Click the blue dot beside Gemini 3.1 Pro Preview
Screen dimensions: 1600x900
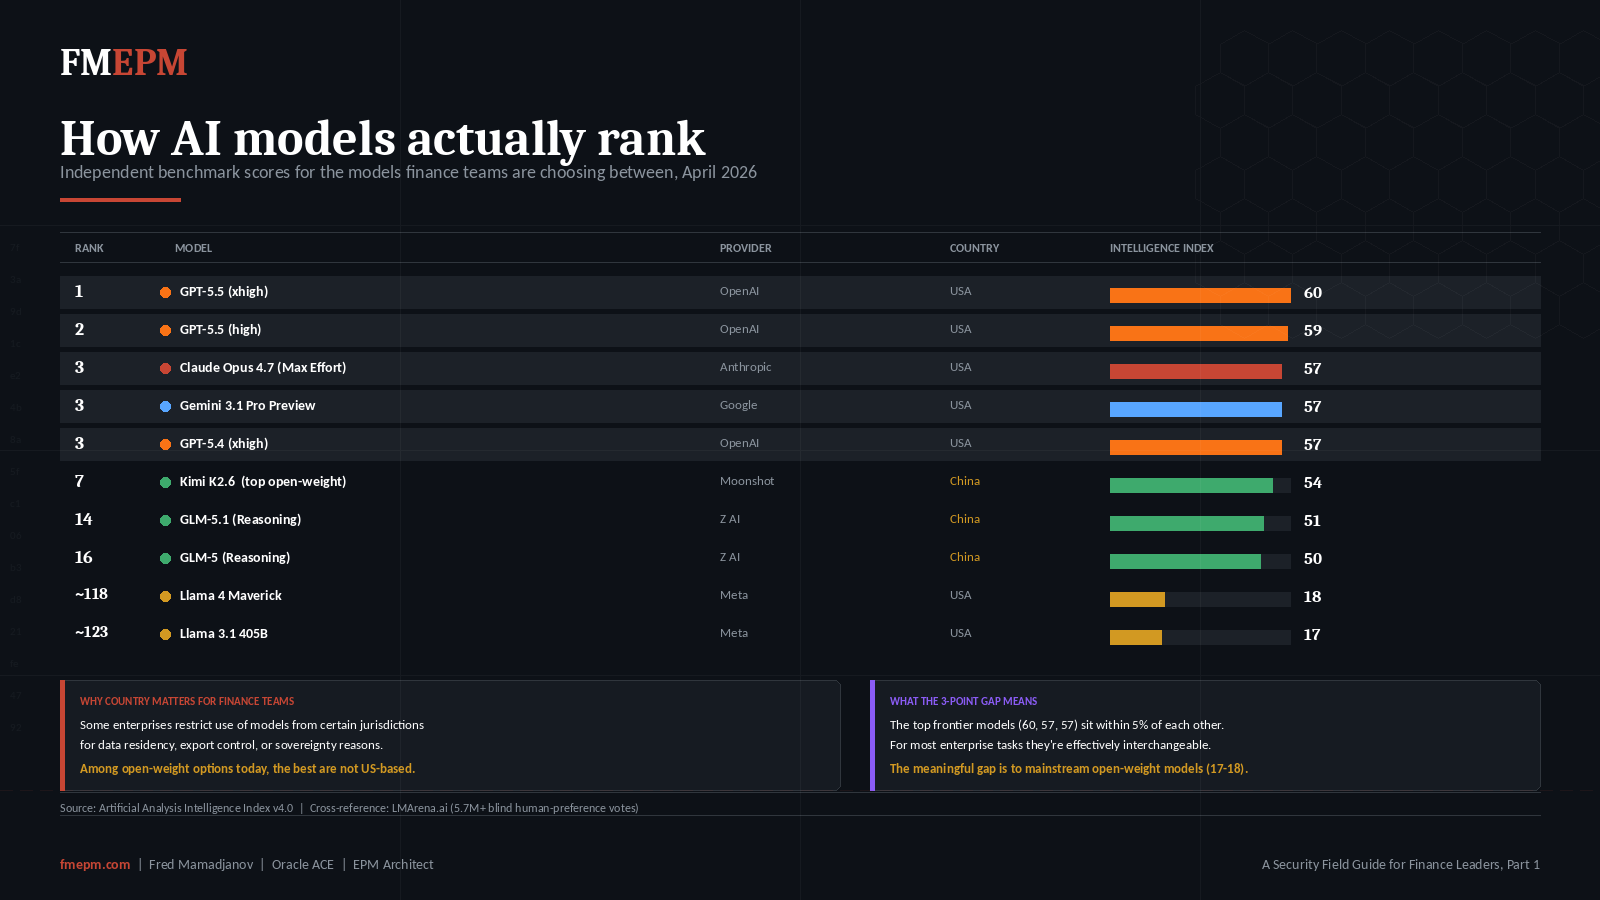[x=165, y=405]
